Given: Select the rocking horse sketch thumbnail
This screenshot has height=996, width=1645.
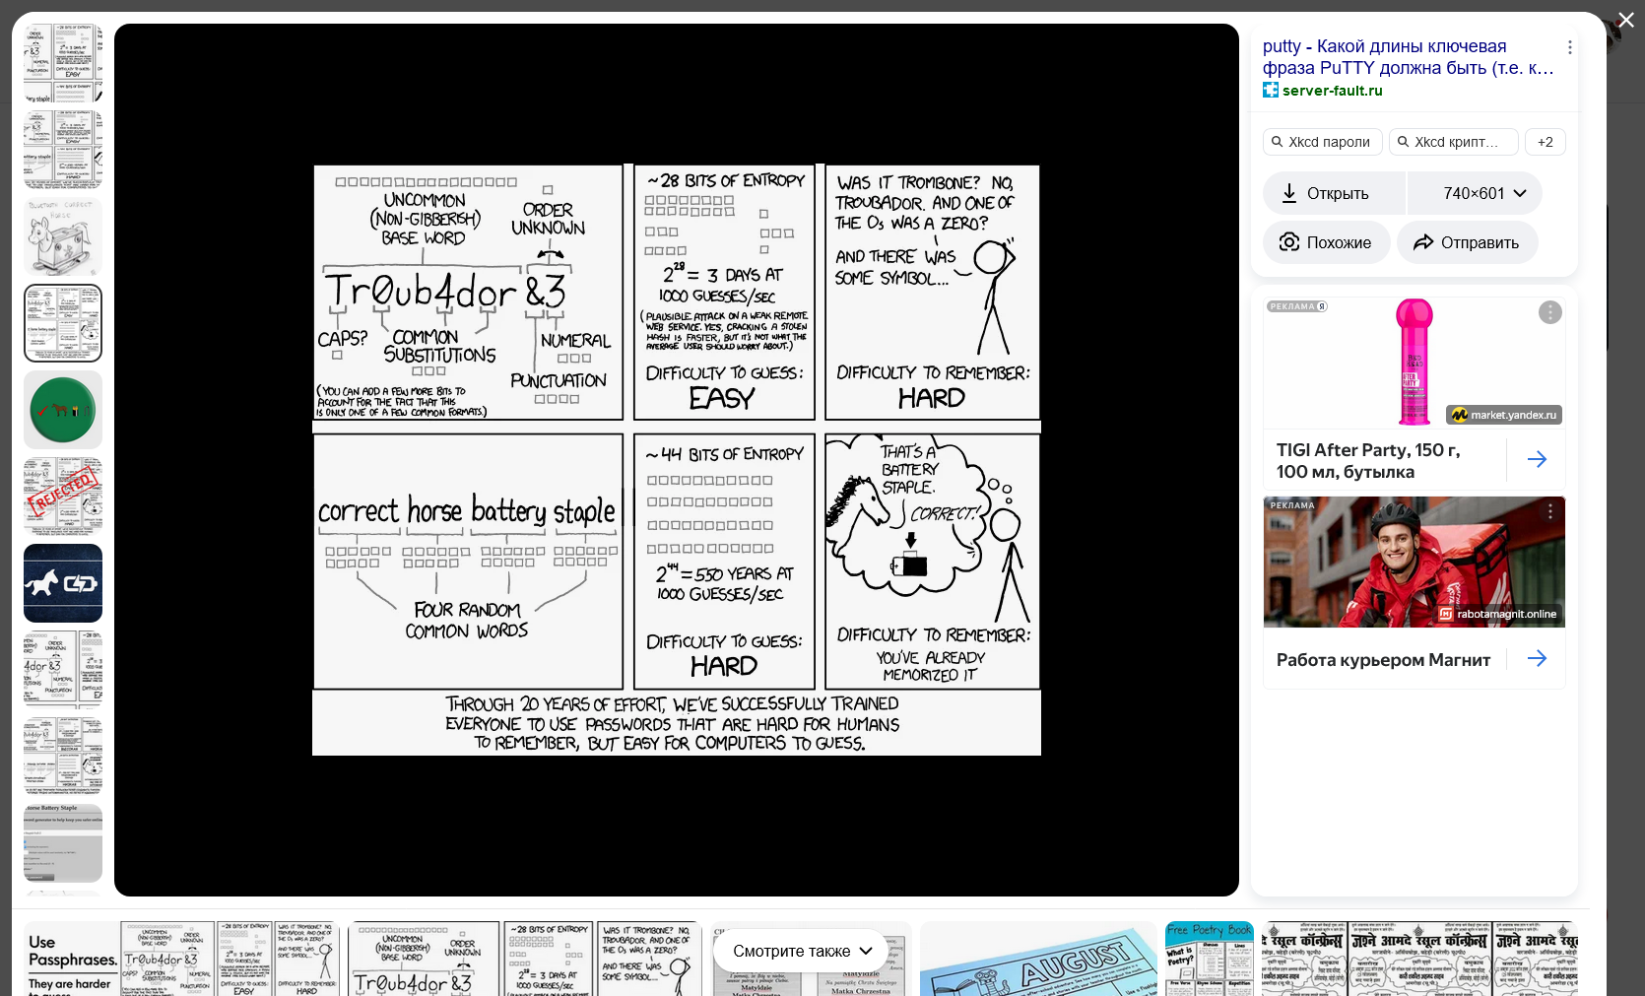Looking at the screenshot, I should pos(63,237).
